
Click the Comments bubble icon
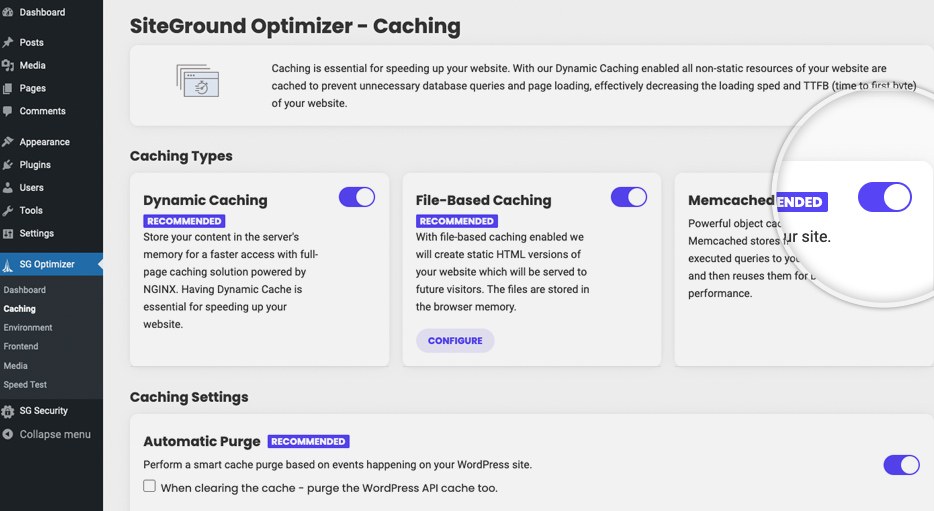tap(8, 111)
